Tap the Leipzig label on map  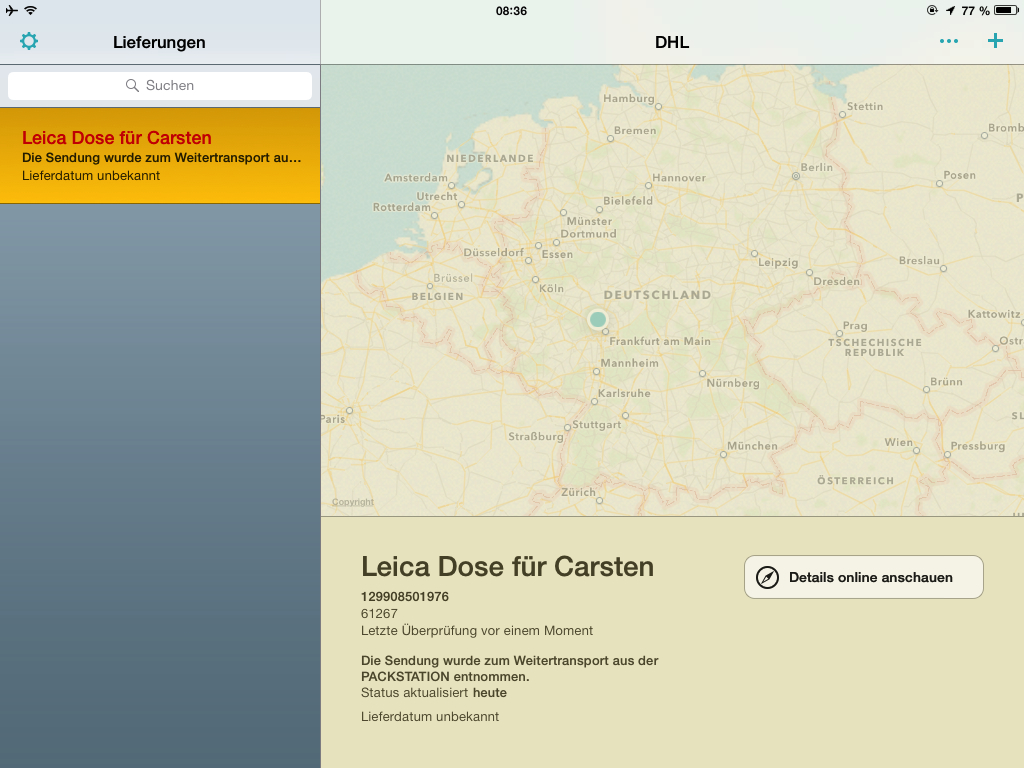click(778, 263)
